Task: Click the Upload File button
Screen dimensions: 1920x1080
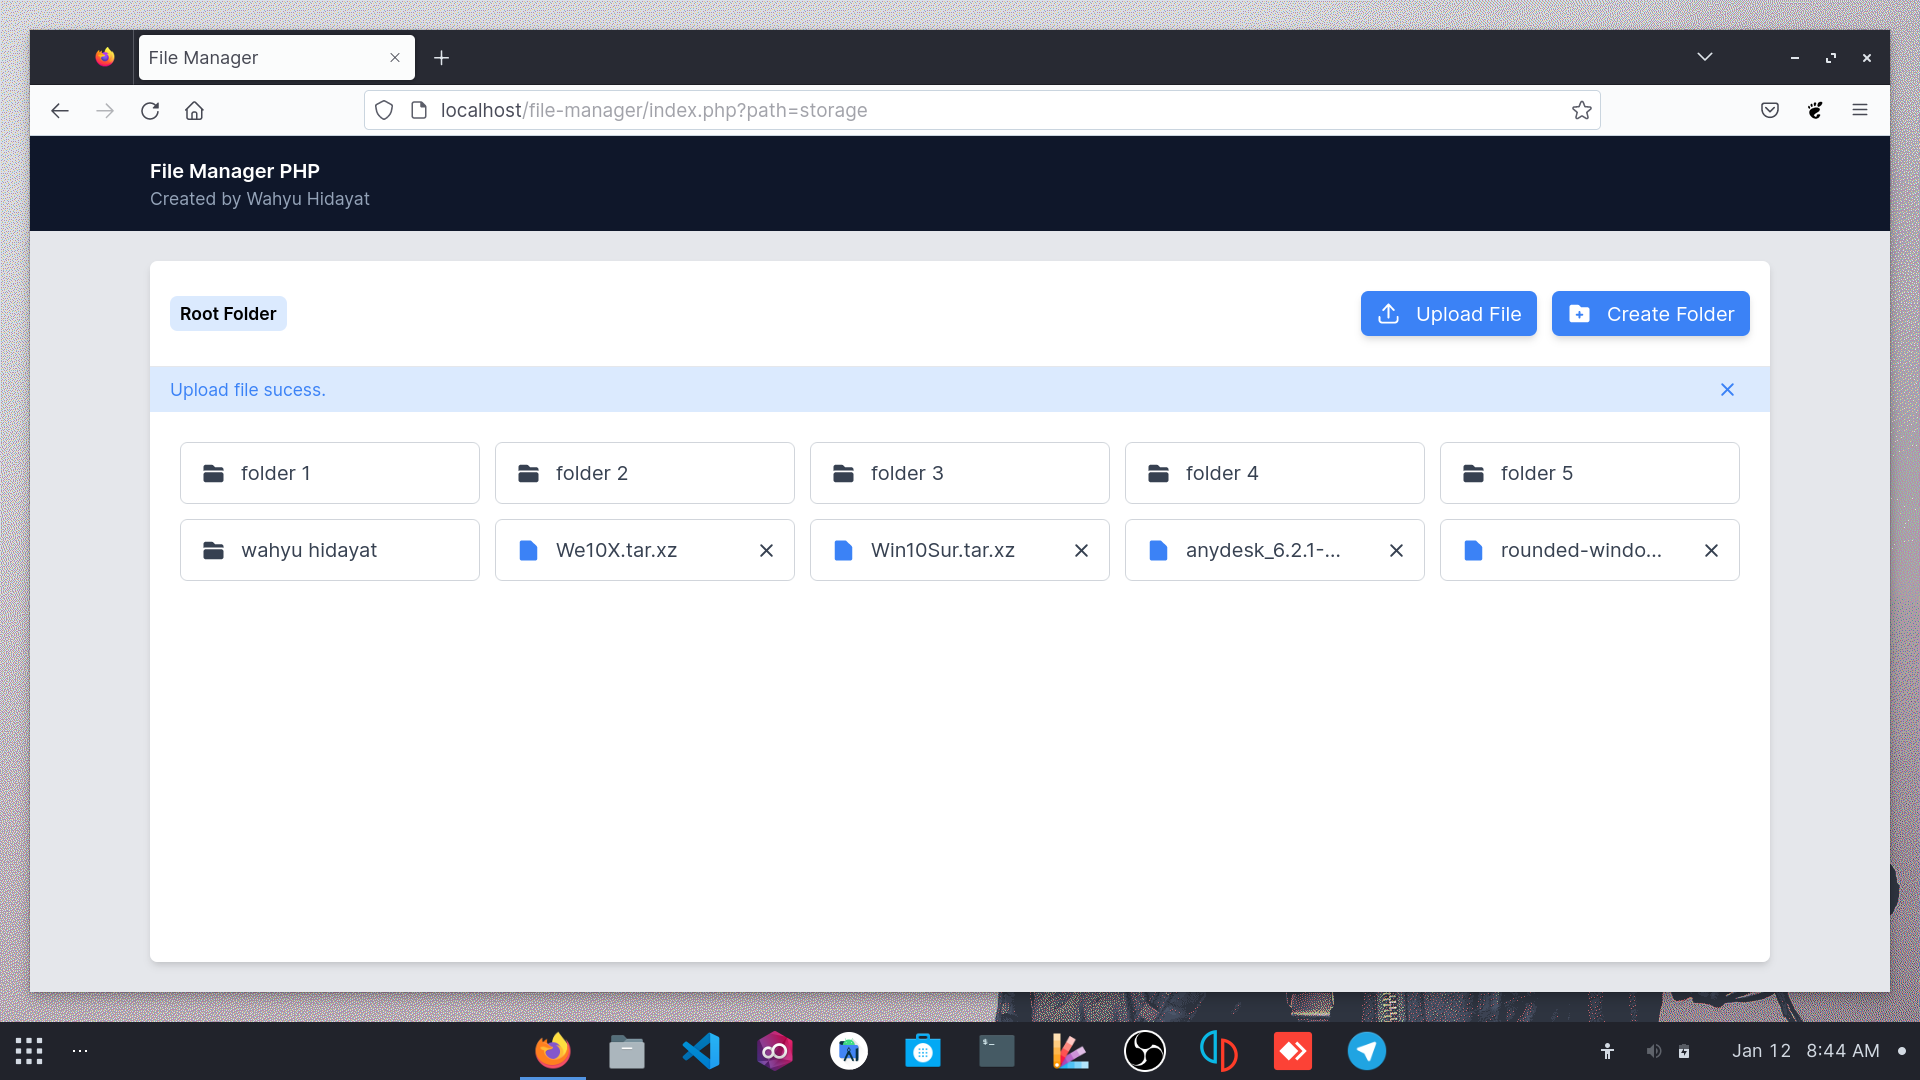Action: [1448, 314]
